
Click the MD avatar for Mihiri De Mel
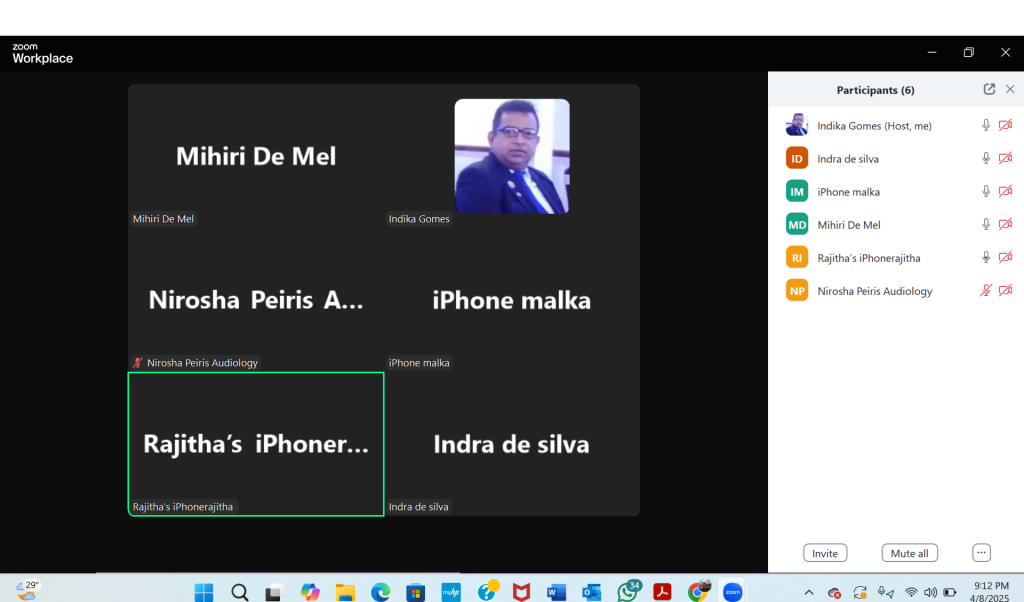pyautogui.click(x=797, y=225)
